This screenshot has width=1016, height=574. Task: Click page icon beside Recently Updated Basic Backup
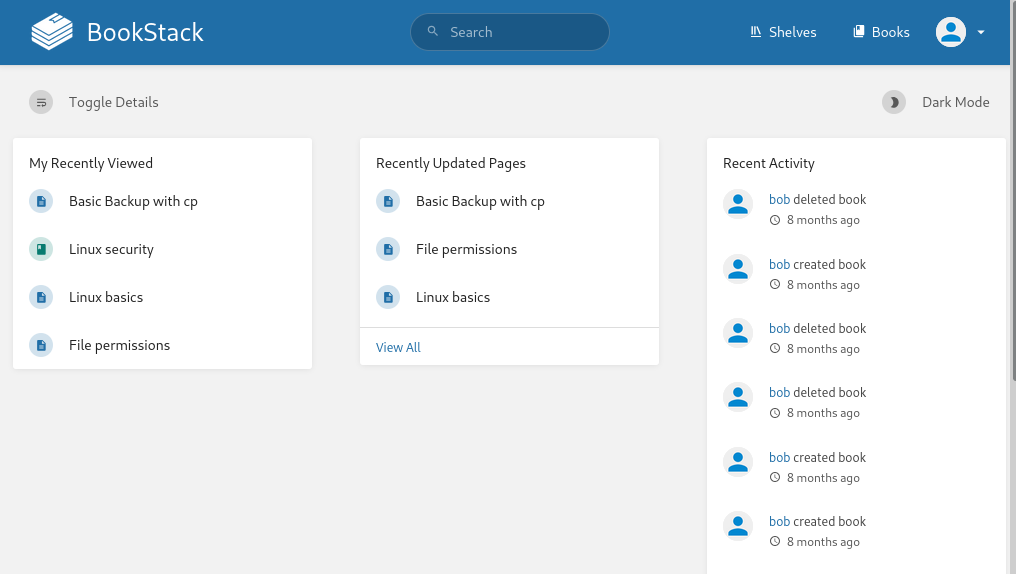pyautogui.click(x=388, y=201)
